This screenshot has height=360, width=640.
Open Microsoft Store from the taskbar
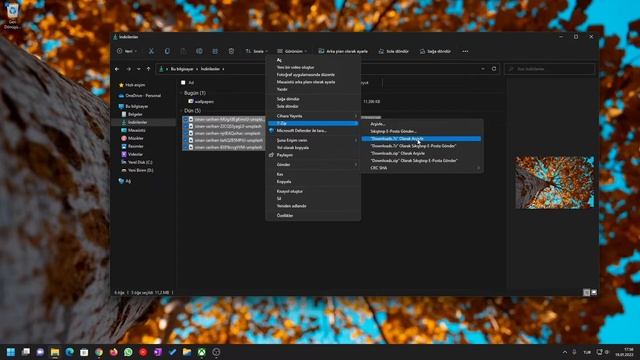point(84,352)
